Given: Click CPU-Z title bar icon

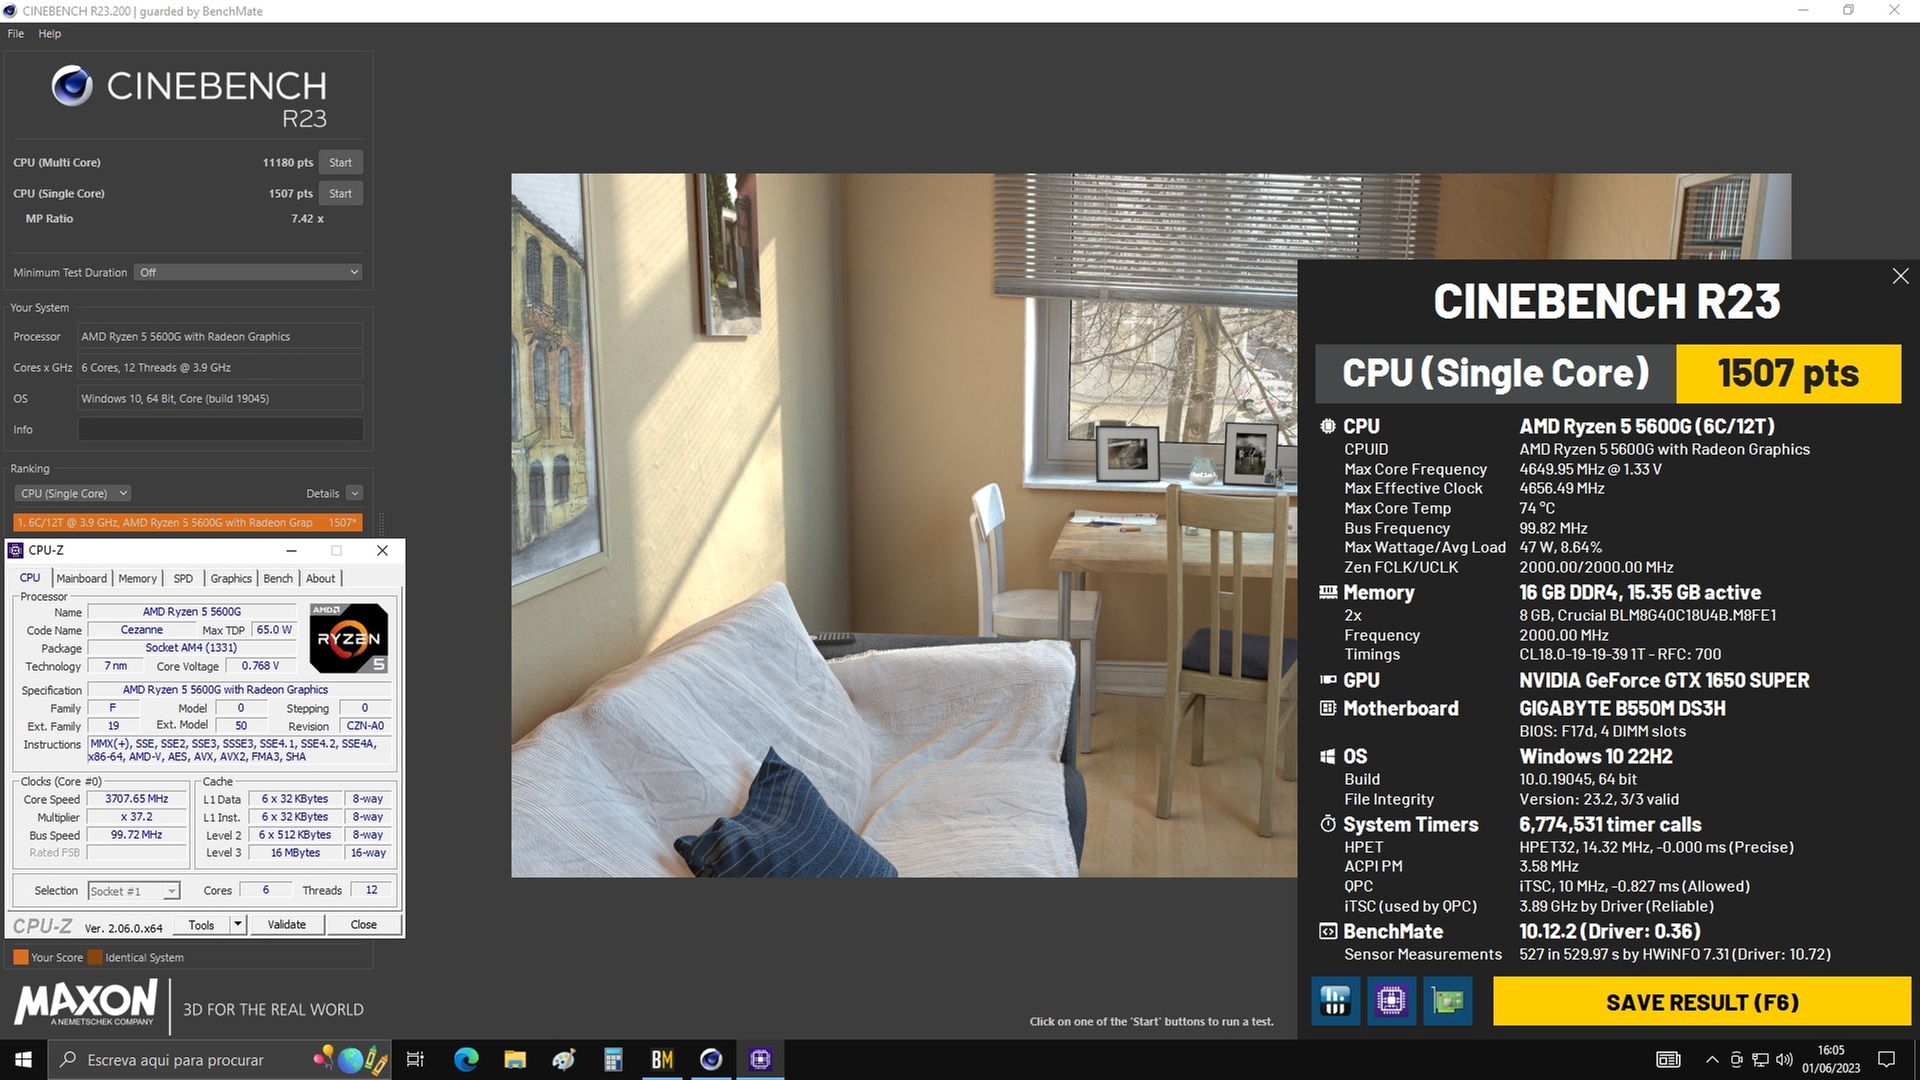Looking at the screenshot, I should [x=15, y=550].
